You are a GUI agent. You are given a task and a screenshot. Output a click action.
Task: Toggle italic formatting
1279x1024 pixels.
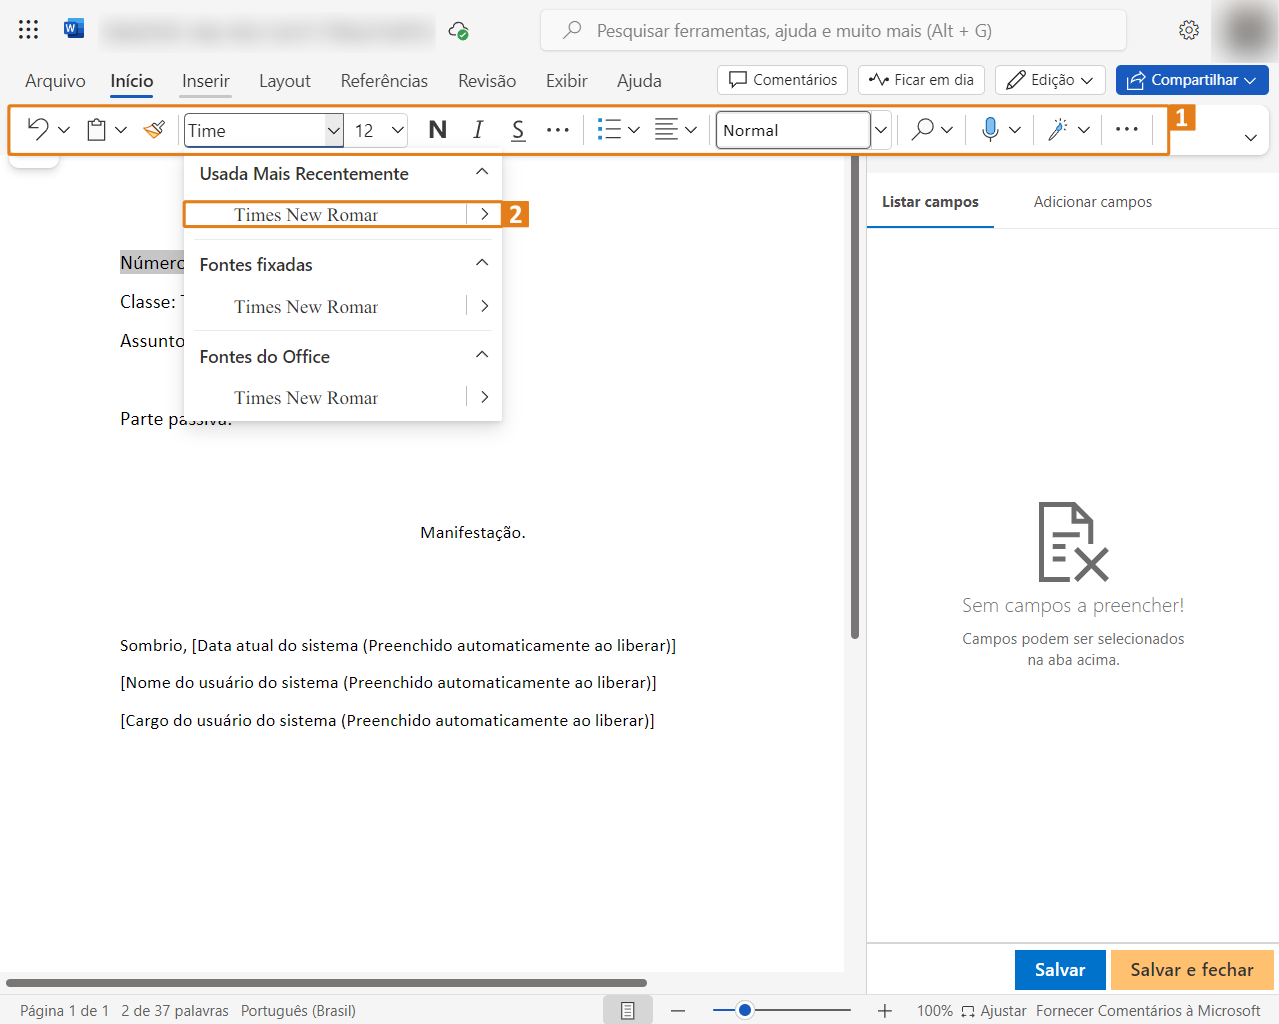tap(478, 129)
